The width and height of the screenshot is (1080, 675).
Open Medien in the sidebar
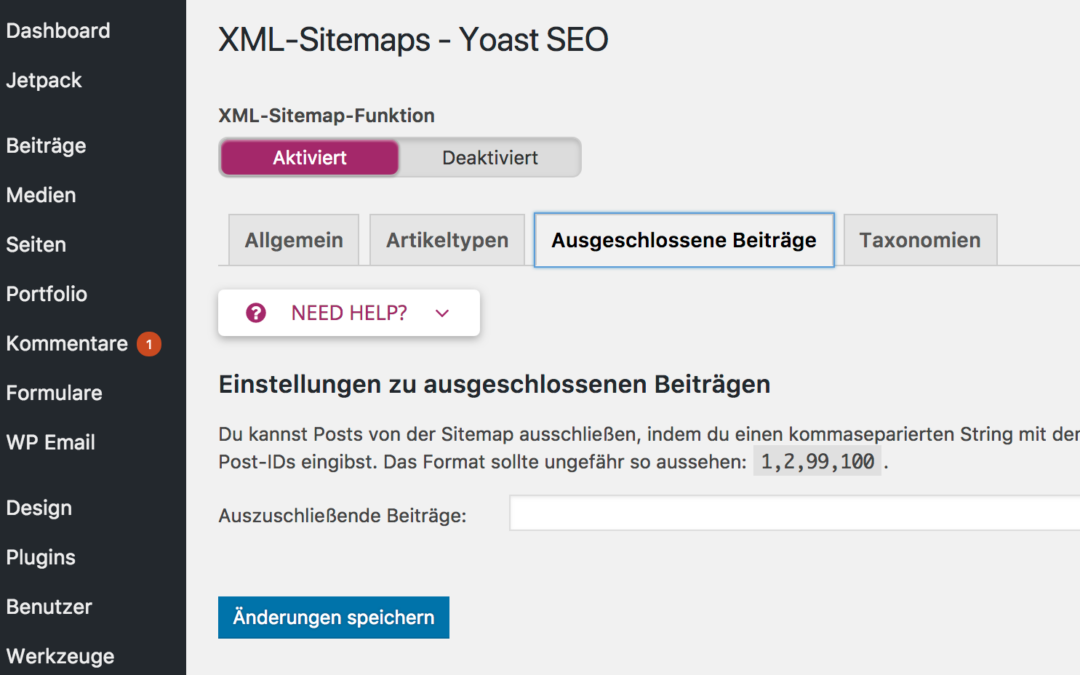(41, 196)
